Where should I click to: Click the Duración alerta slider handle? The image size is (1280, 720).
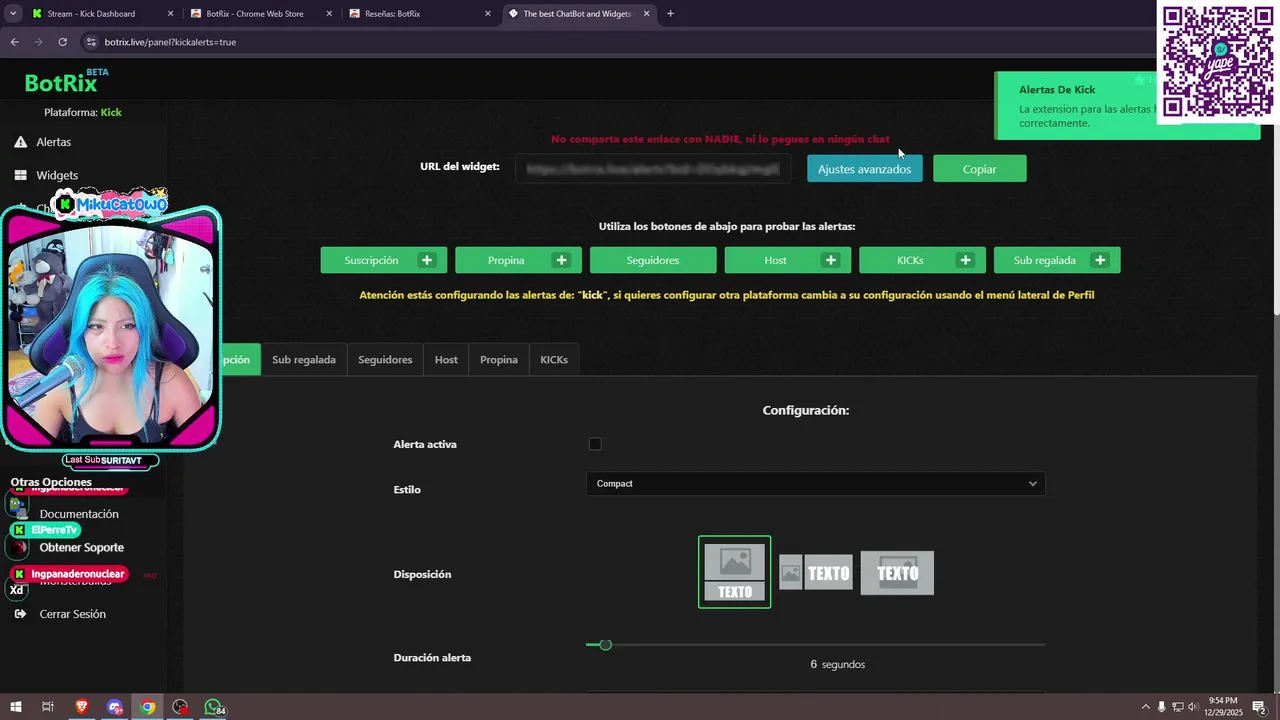(605, 645)
